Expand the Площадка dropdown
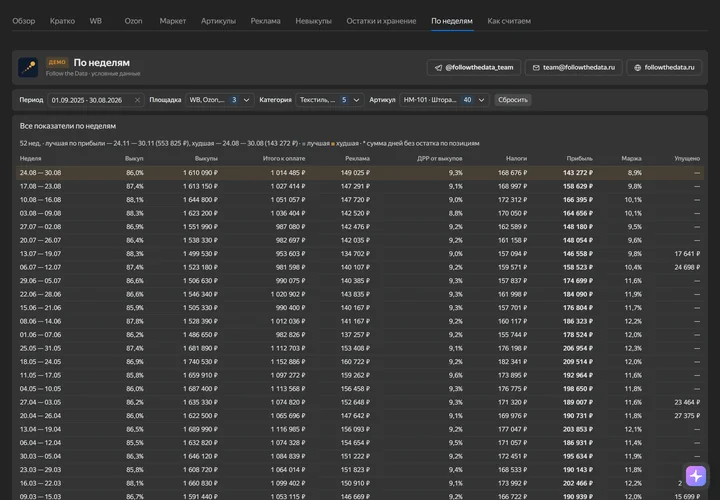The height and width of the screenshot is (500, 720). pyautogui.click(x=219, y=100)
